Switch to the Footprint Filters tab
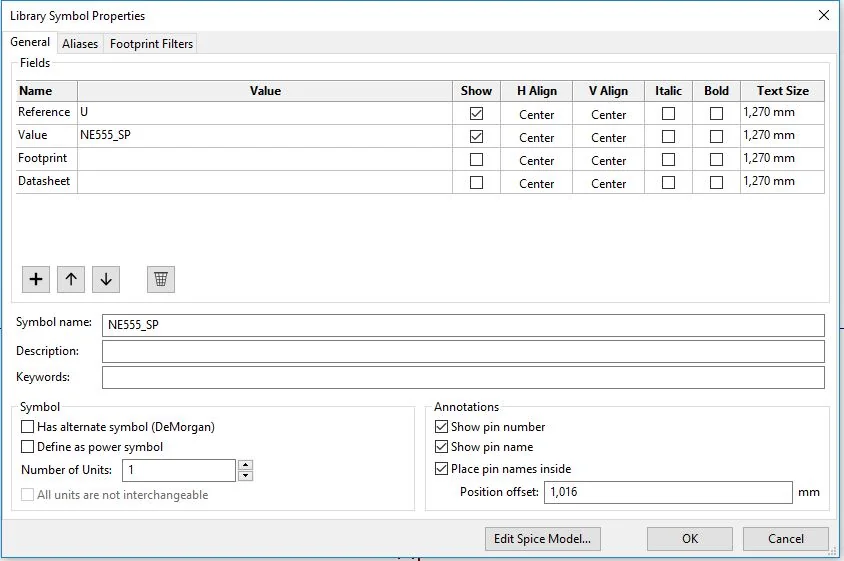844x561 pixels. pos(151,44)
